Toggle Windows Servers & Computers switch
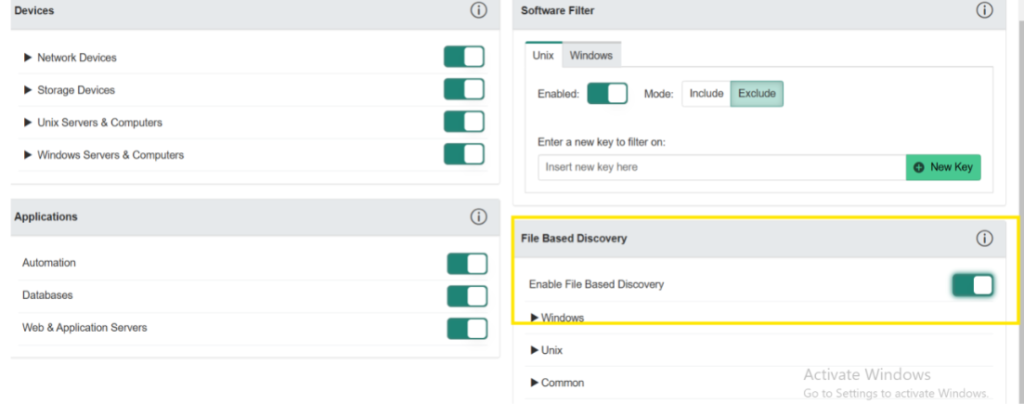The height and width of the screenshot is (417, 1024). point(464,155)
